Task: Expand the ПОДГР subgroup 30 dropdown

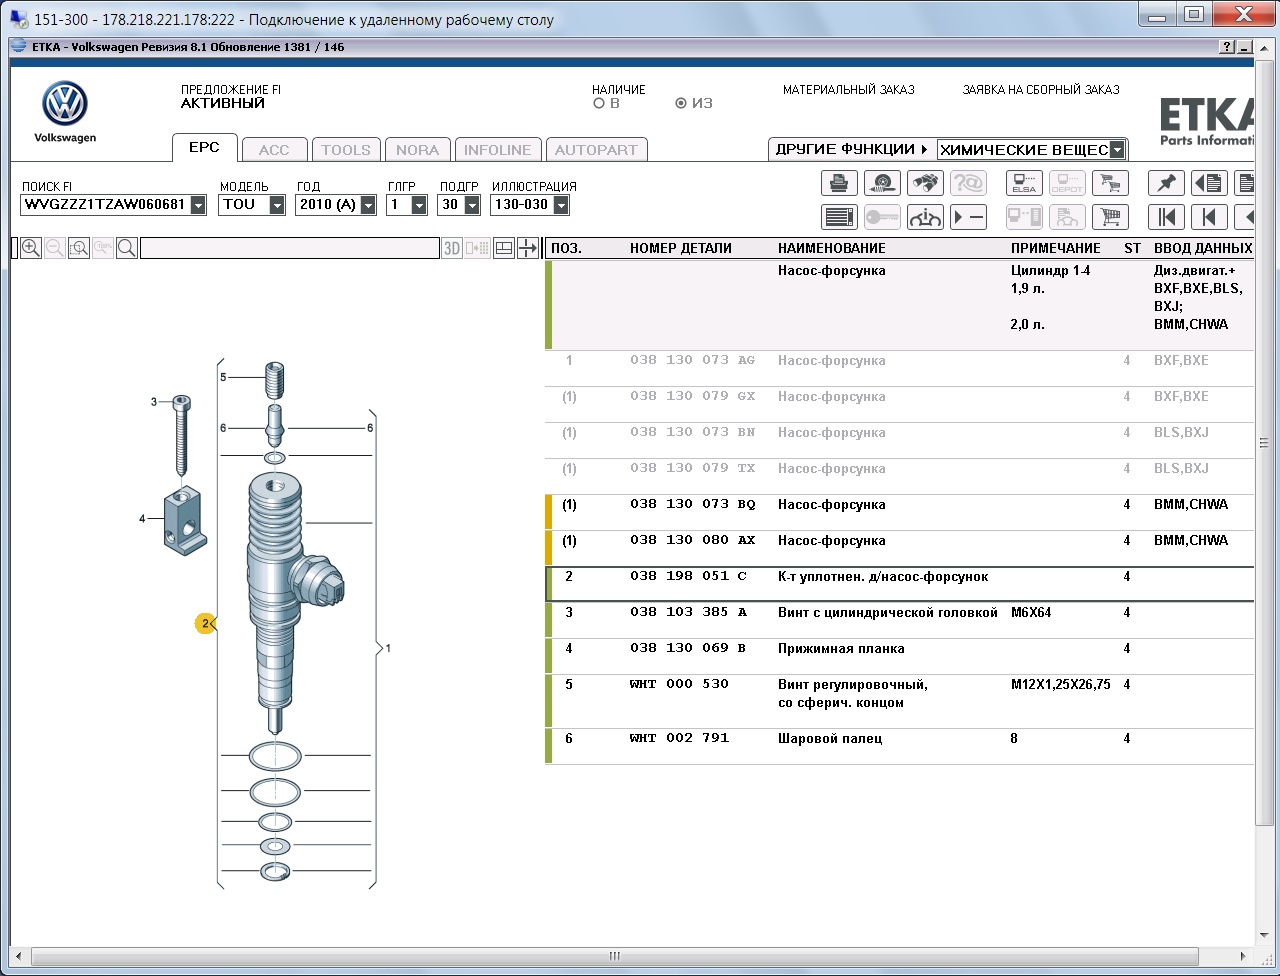Action: tap(471, 205)
